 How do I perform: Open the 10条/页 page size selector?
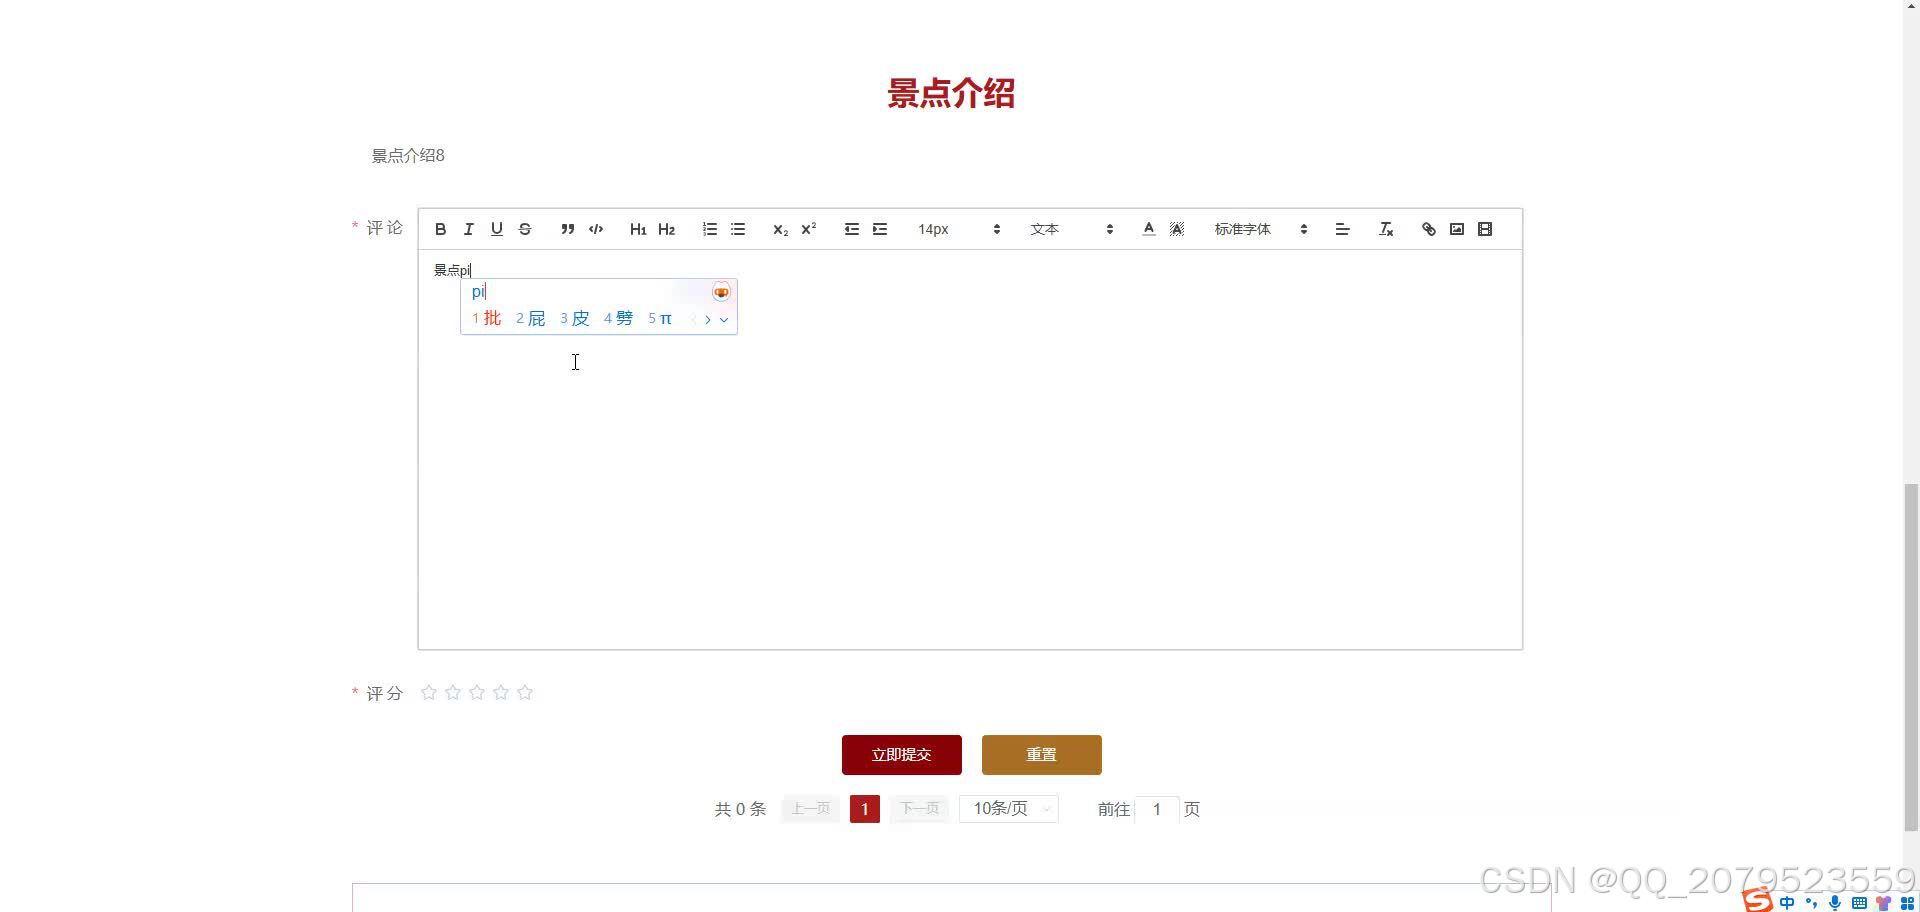pyautogui.click(x=1008, y=808)
